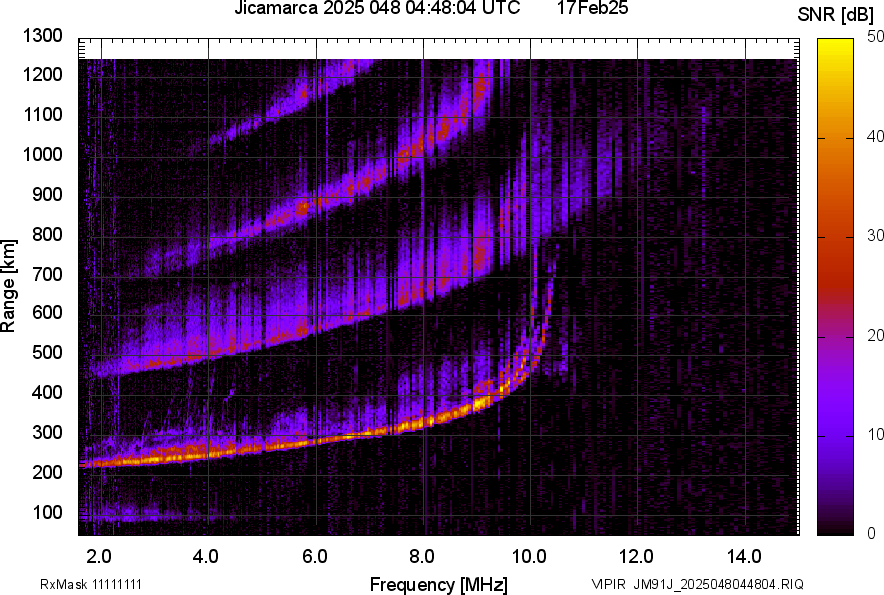The image size is (884, 595).
Task: Click the 'Range [km]' axis label
Action: tap(8, 286)
